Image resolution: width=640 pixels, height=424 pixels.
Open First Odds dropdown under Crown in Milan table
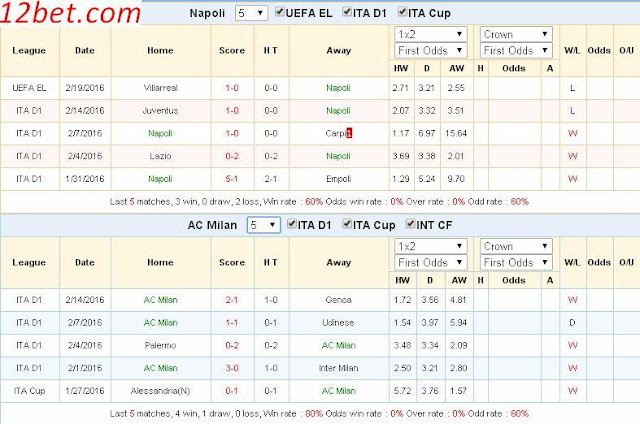[516, 262]
